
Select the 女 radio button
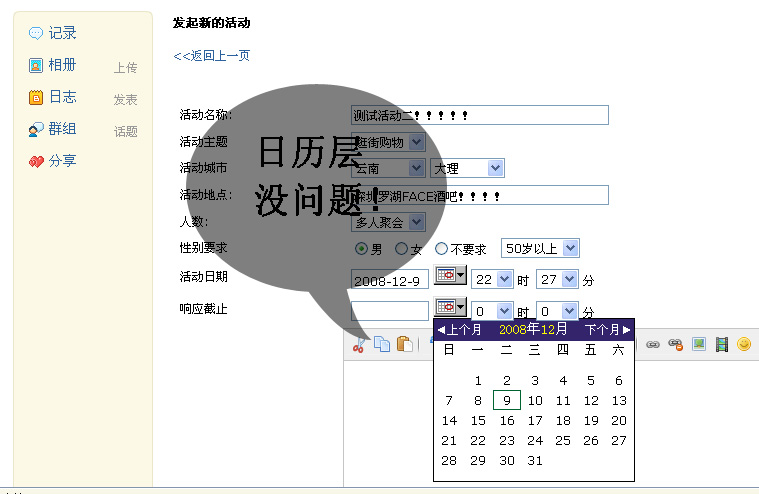point(401,249)
